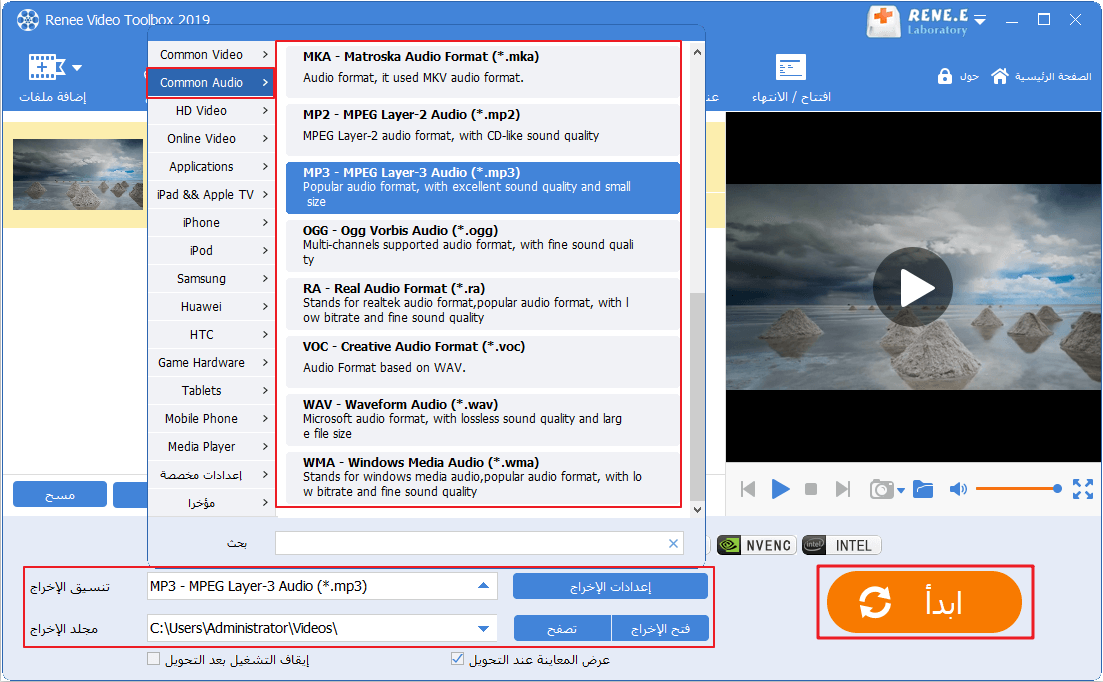Click the Rene.E Laboratory logo

pyautogui.click(x=918, y=21)
